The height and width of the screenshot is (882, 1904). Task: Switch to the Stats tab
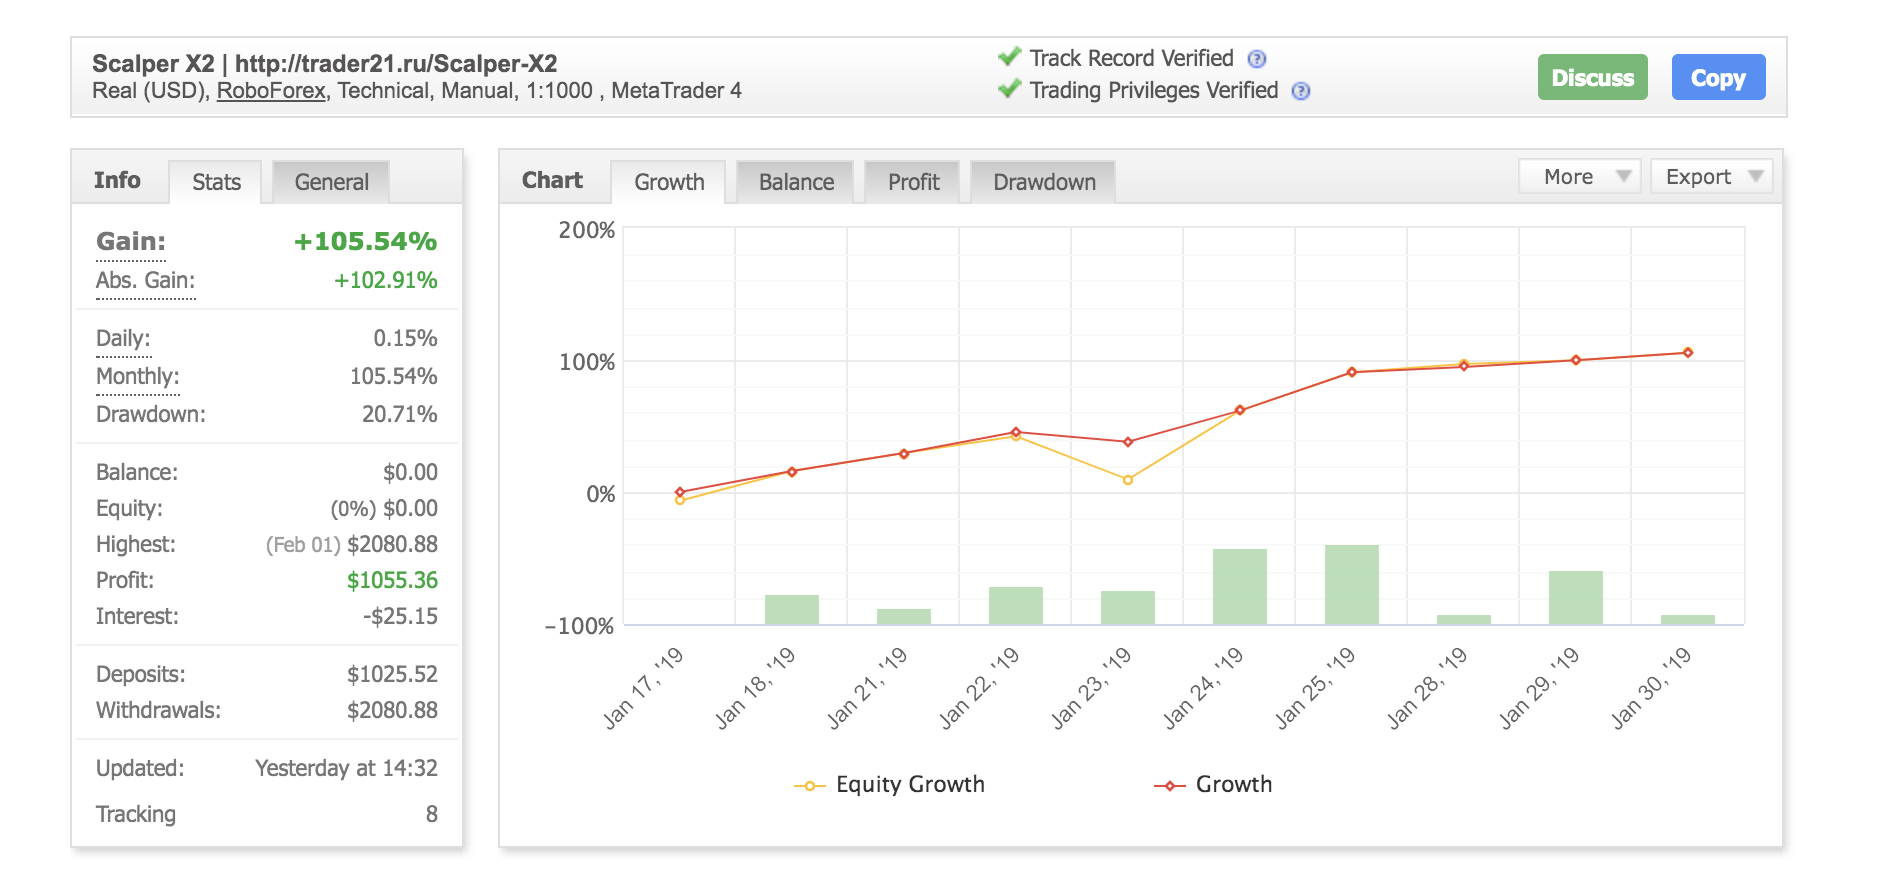(x=216, y=182)
